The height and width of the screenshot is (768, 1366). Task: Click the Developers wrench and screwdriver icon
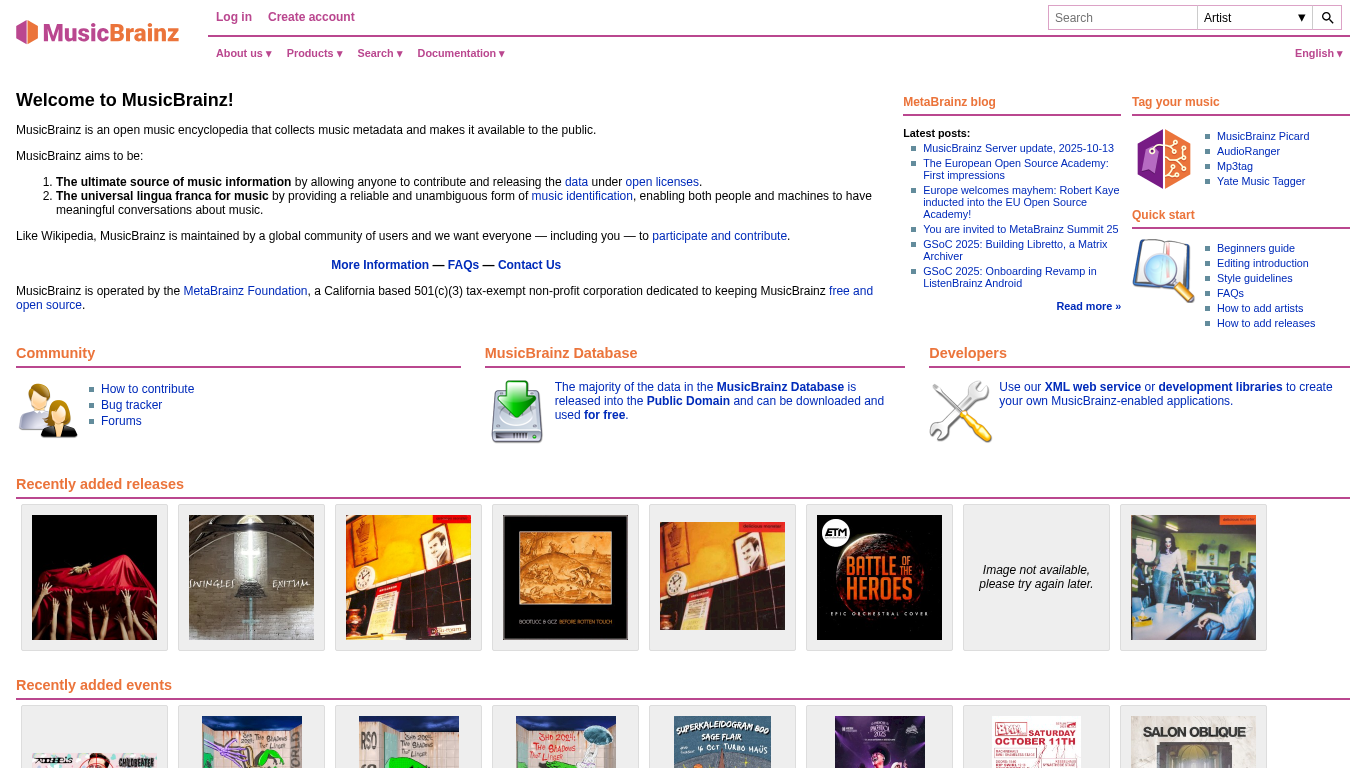point(960,411)
